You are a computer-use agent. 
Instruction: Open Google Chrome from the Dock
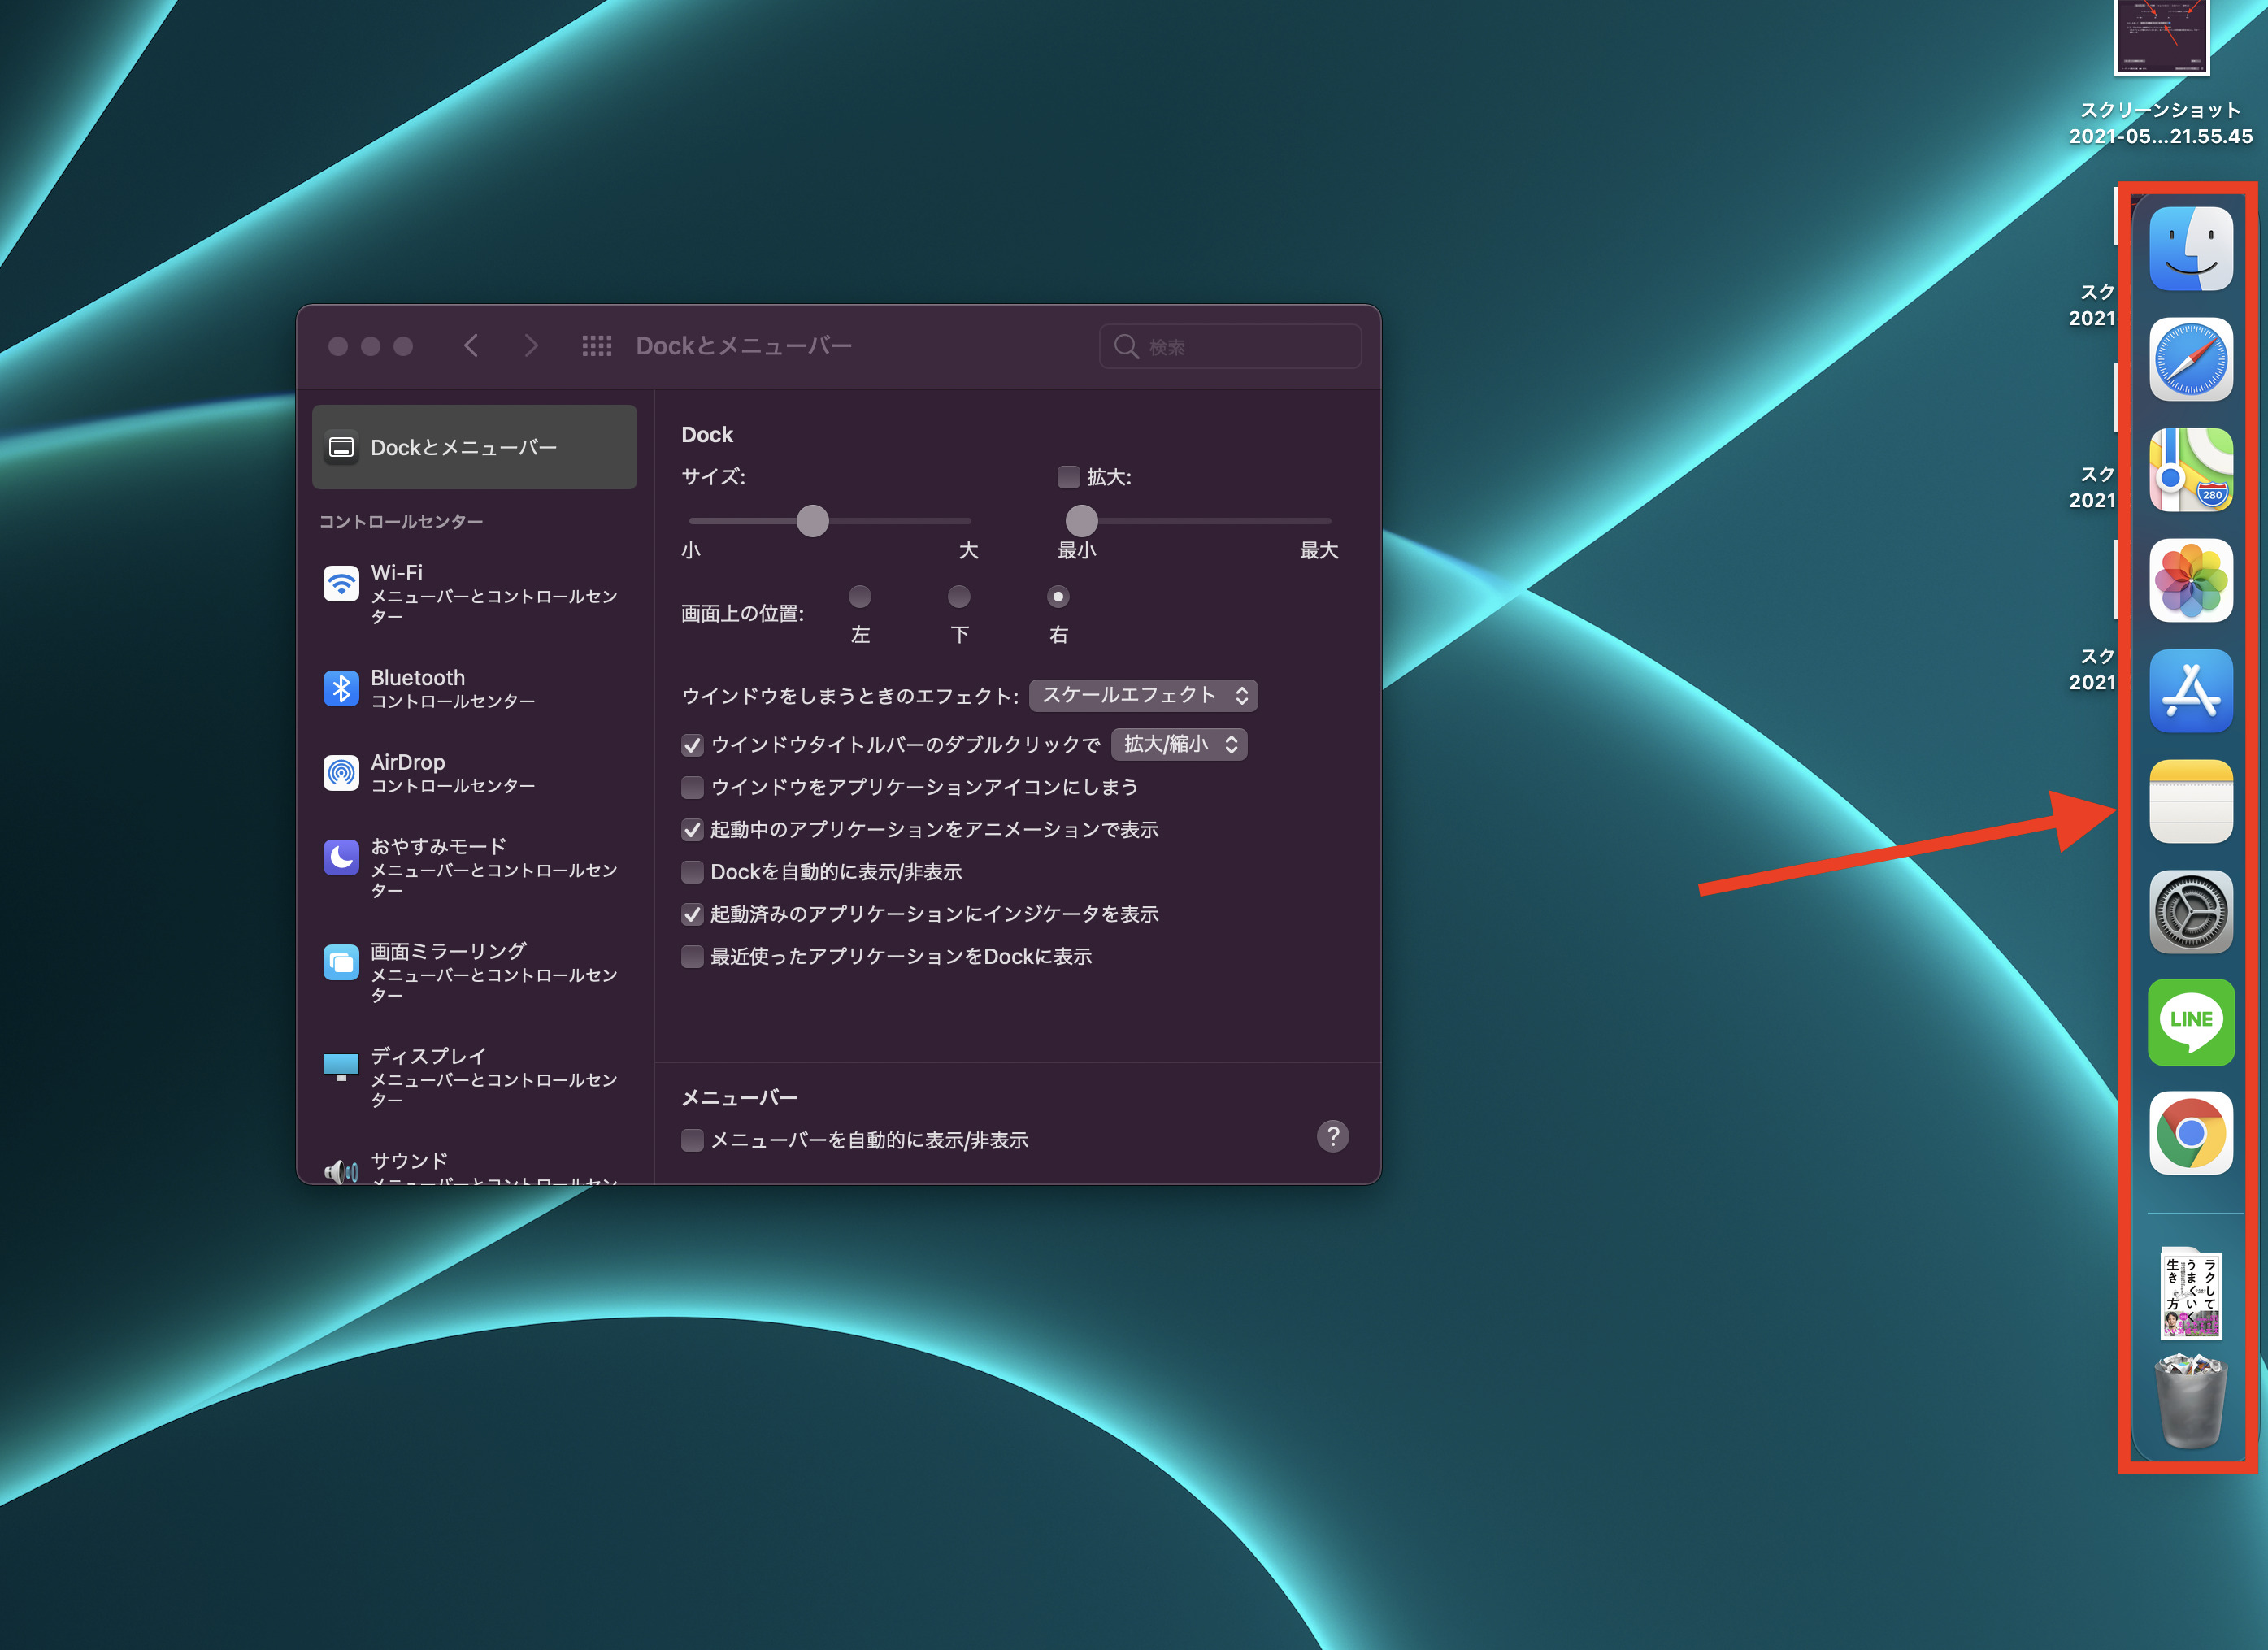pos(2190,1132)
